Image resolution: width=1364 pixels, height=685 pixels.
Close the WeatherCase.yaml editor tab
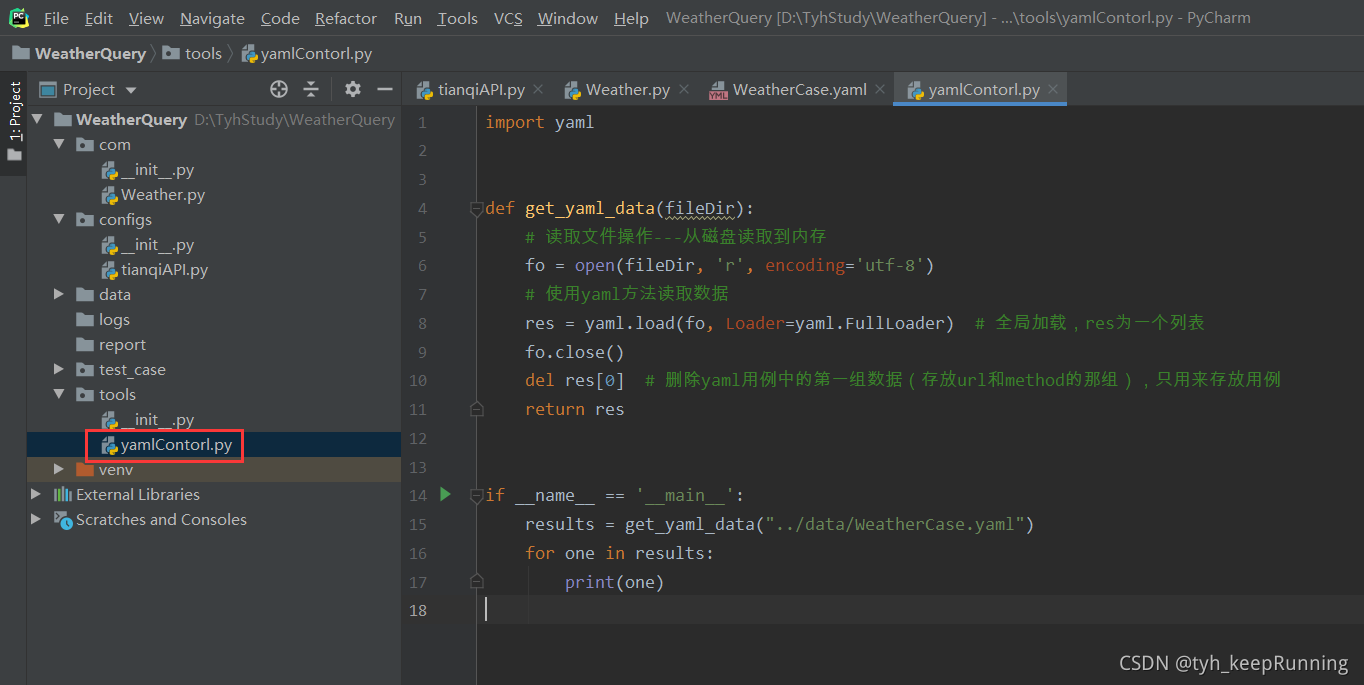tap(880, 89)
